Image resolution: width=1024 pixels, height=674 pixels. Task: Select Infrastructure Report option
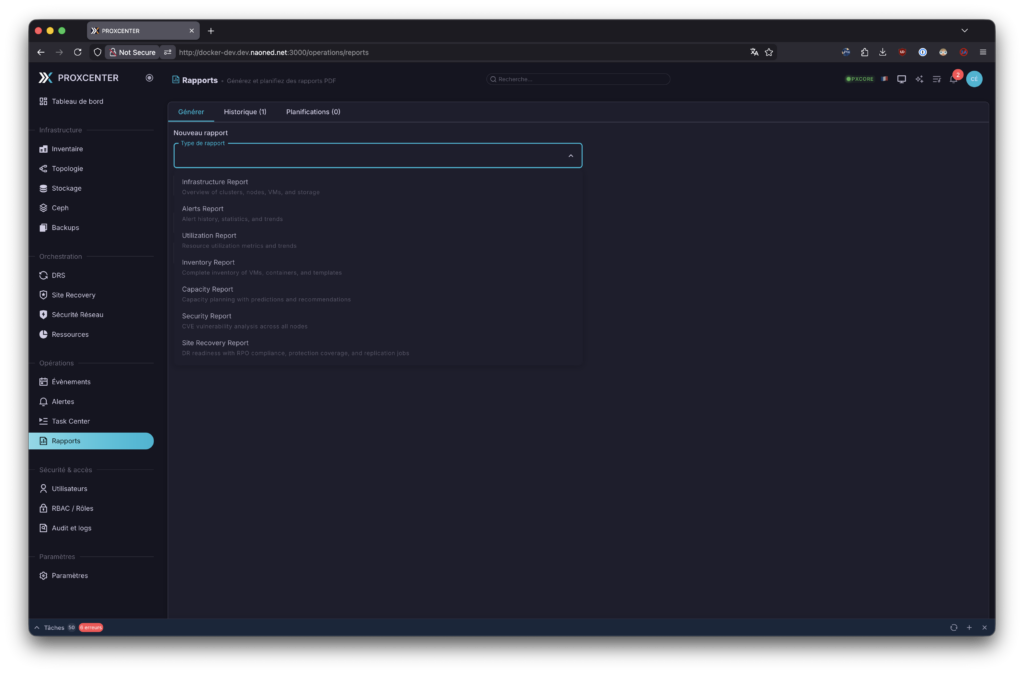215,182
